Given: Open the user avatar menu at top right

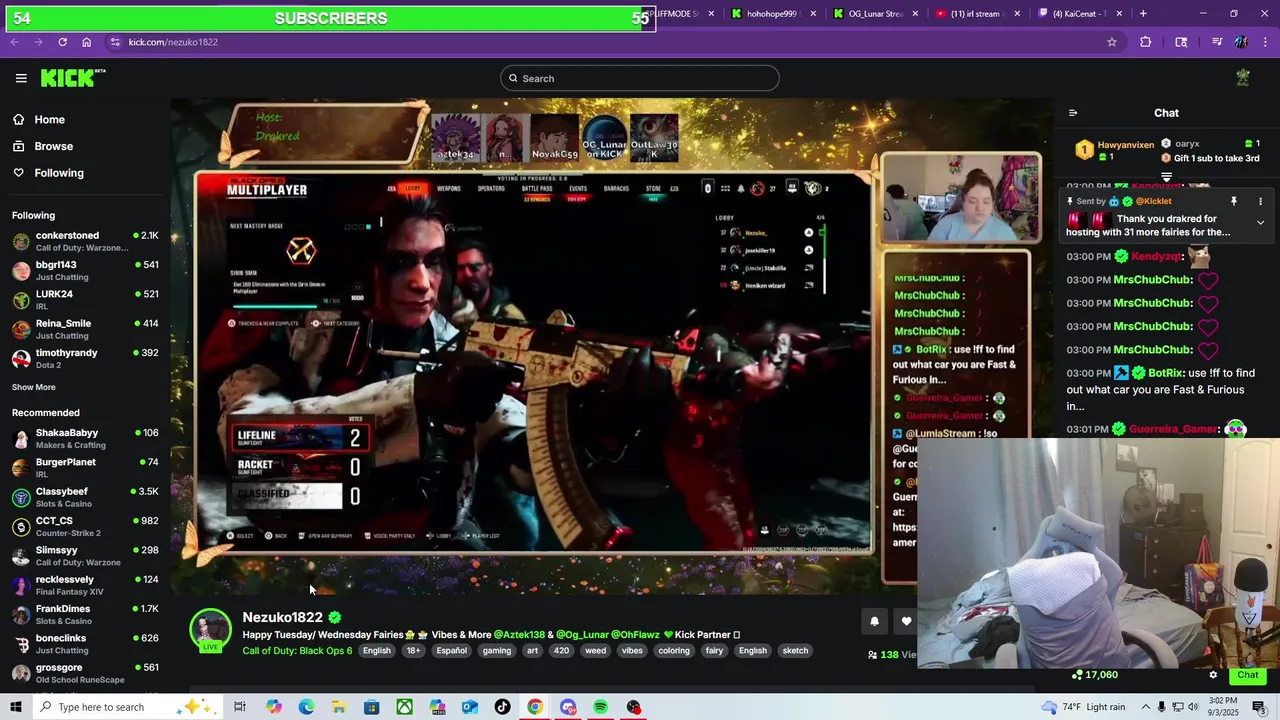Looking at the screenshot, I should click(1243, 78).
